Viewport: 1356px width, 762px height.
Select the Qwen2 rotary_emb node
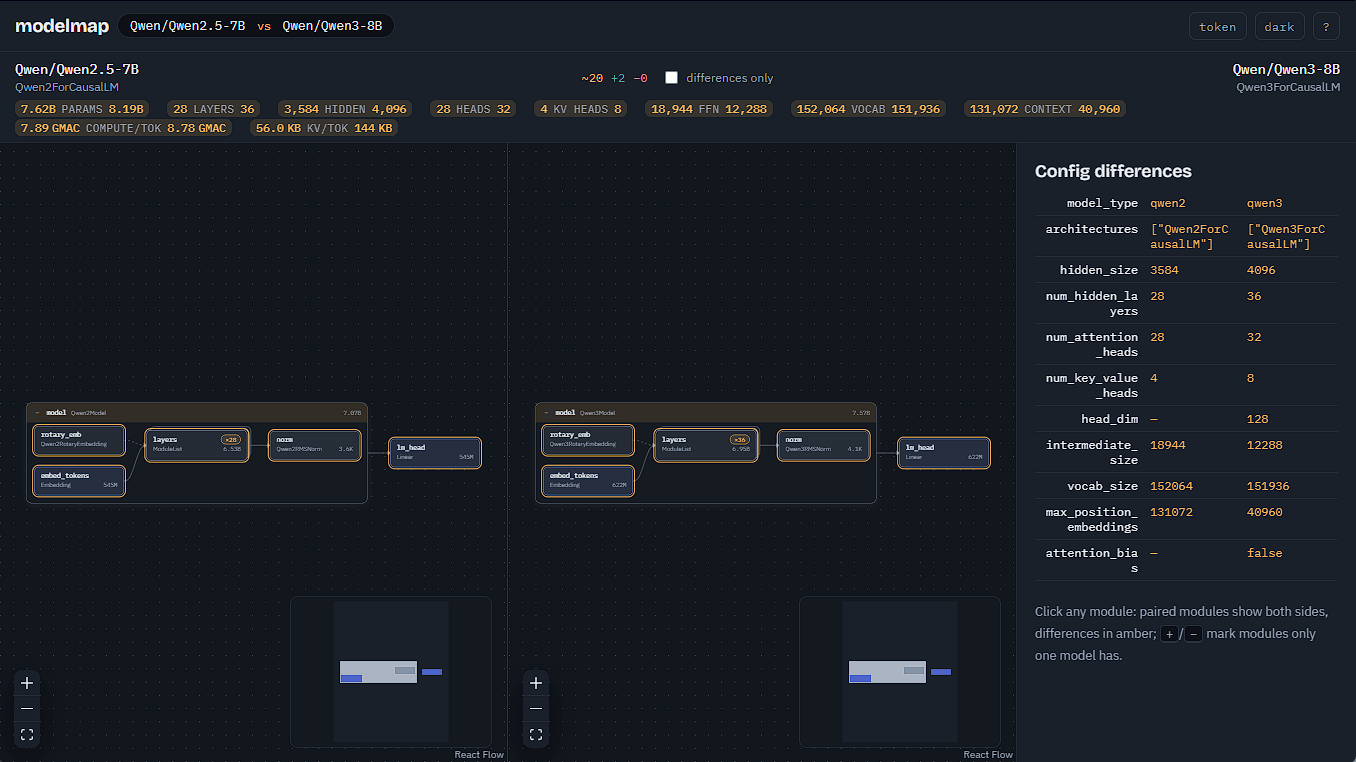(79, 439)
